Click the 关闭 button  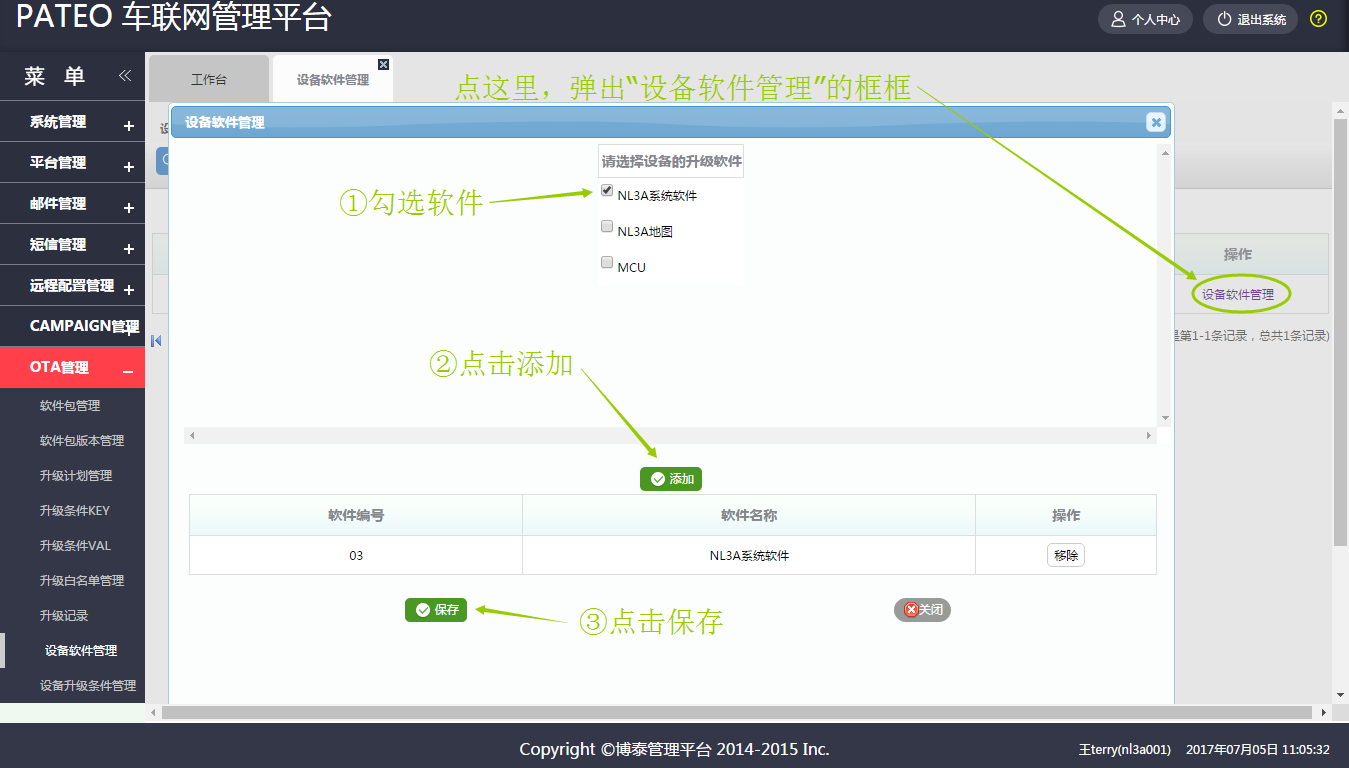[x=922, y=610]
